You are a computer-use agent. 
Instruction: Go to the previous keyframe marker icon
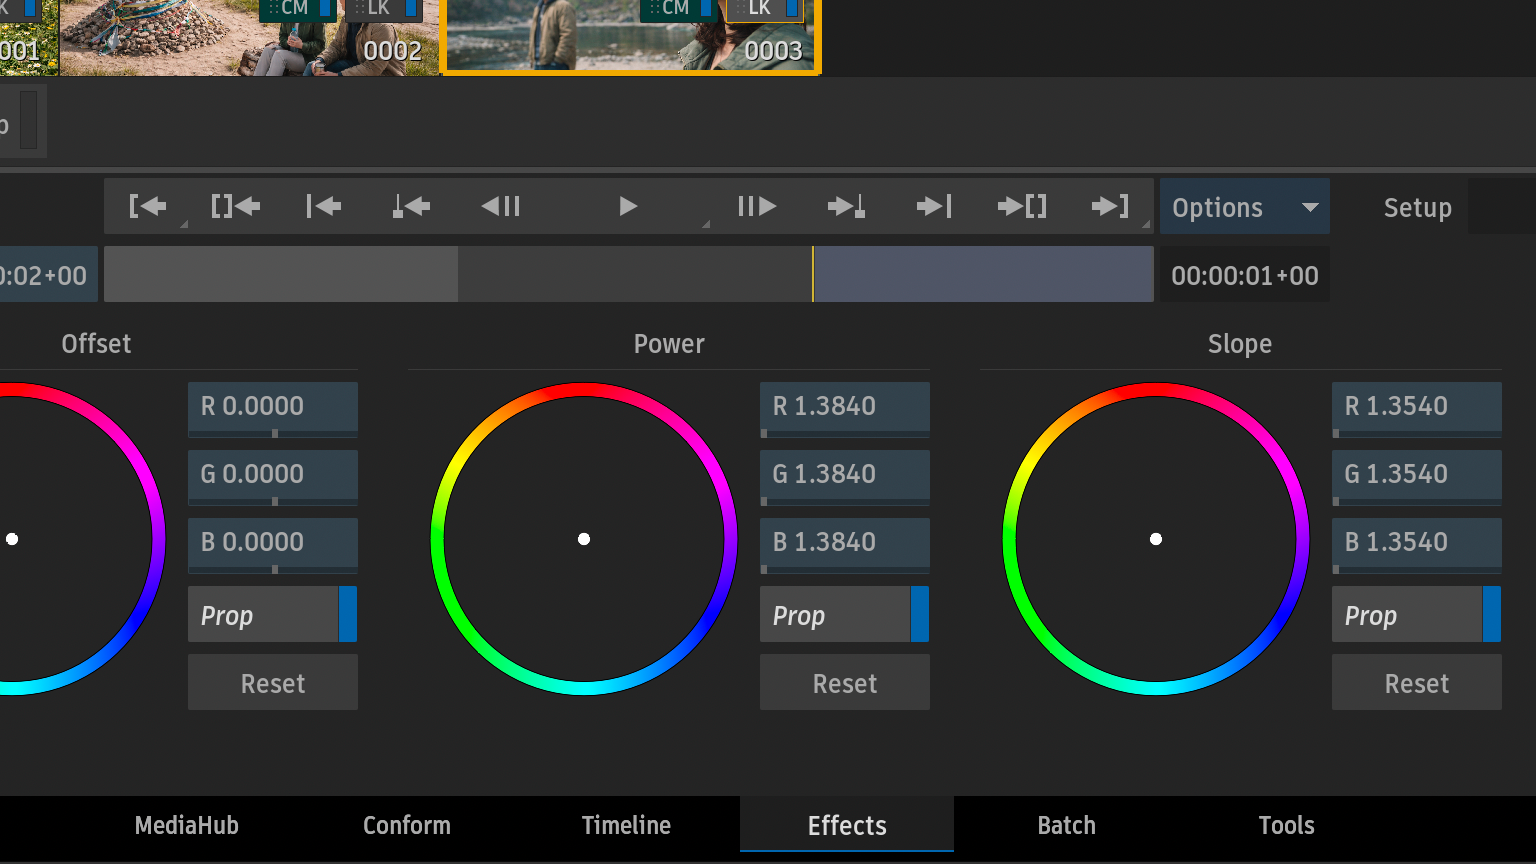coord(411,207)
